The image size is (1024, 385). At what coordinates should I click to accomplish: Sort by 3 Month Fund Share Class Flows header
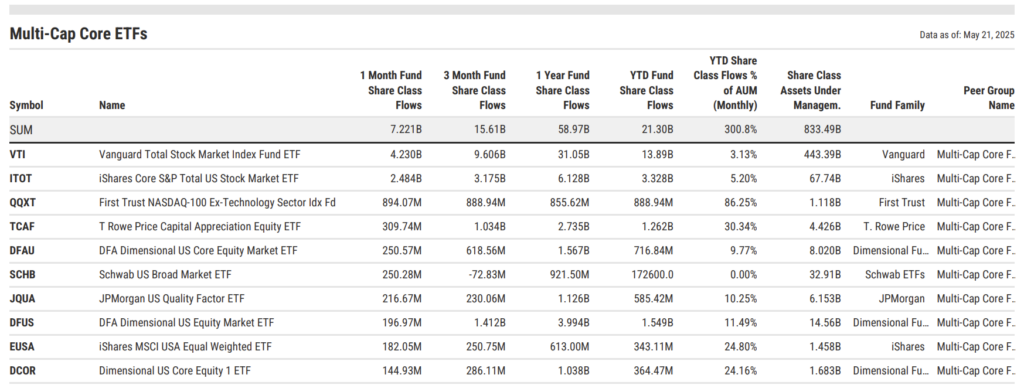475,90
